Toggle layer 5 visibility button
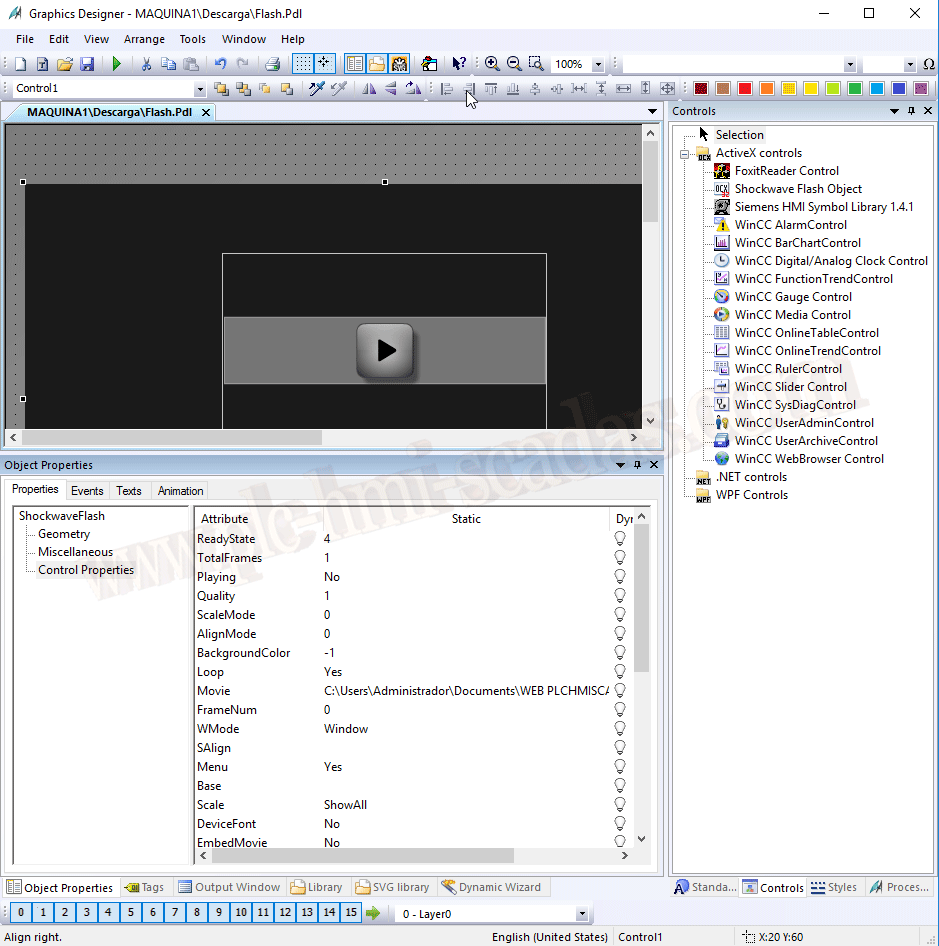The height and width of the screenshot is (946, 939). coord(130,913)
